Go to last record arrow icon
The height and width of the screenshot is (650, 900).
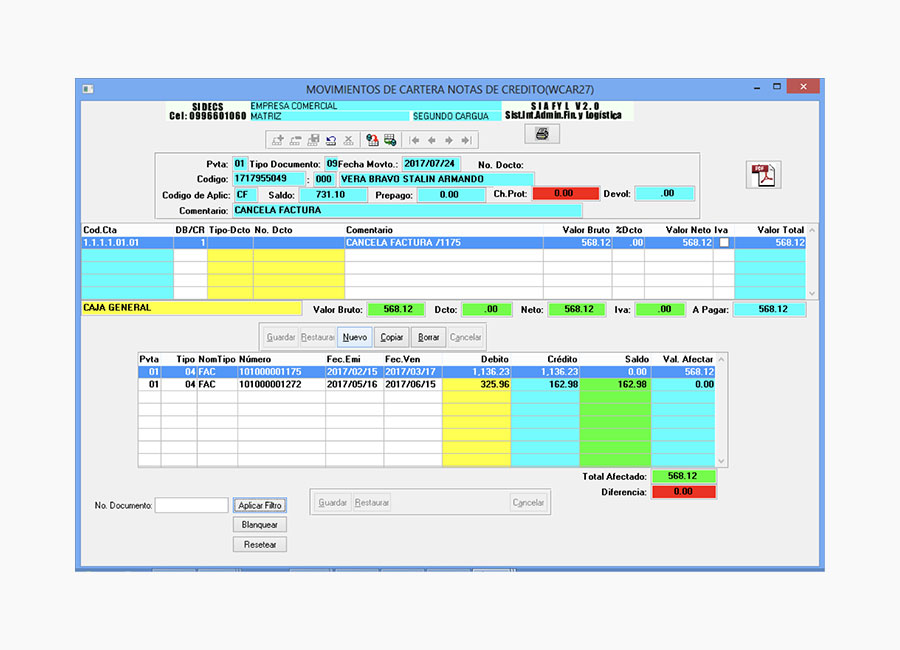pyautogui.click(x=466, y=140)
